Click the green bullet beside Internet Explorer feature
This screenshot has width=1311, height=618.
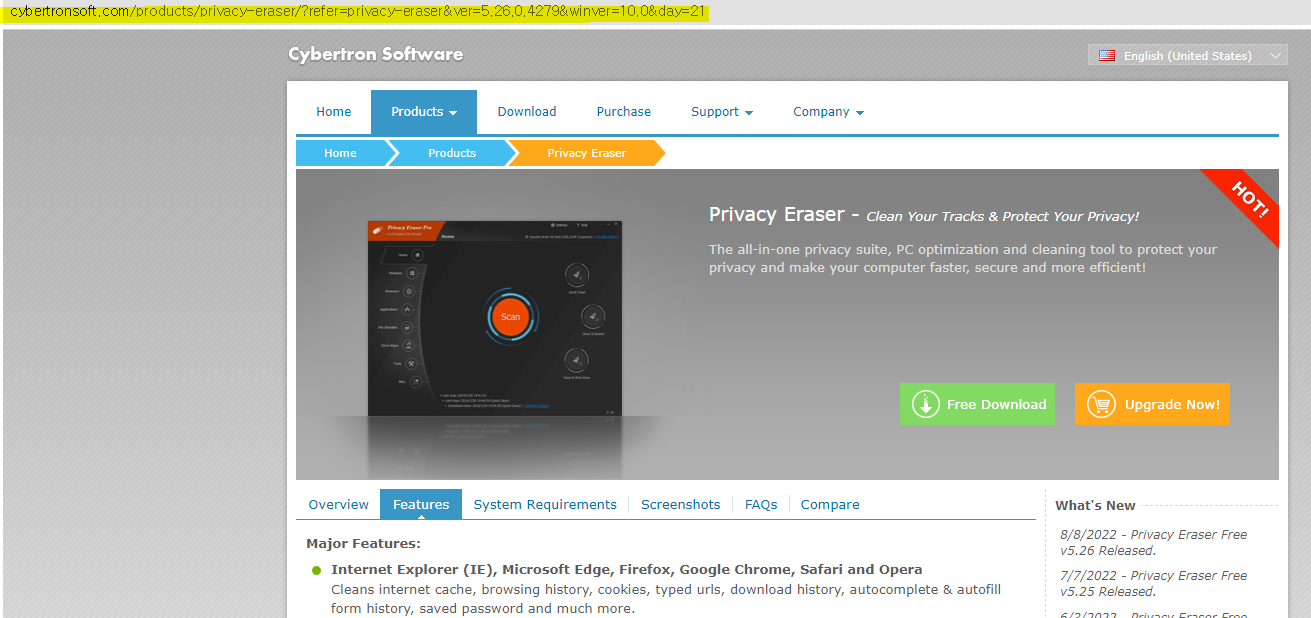click(x=317, y=570)
